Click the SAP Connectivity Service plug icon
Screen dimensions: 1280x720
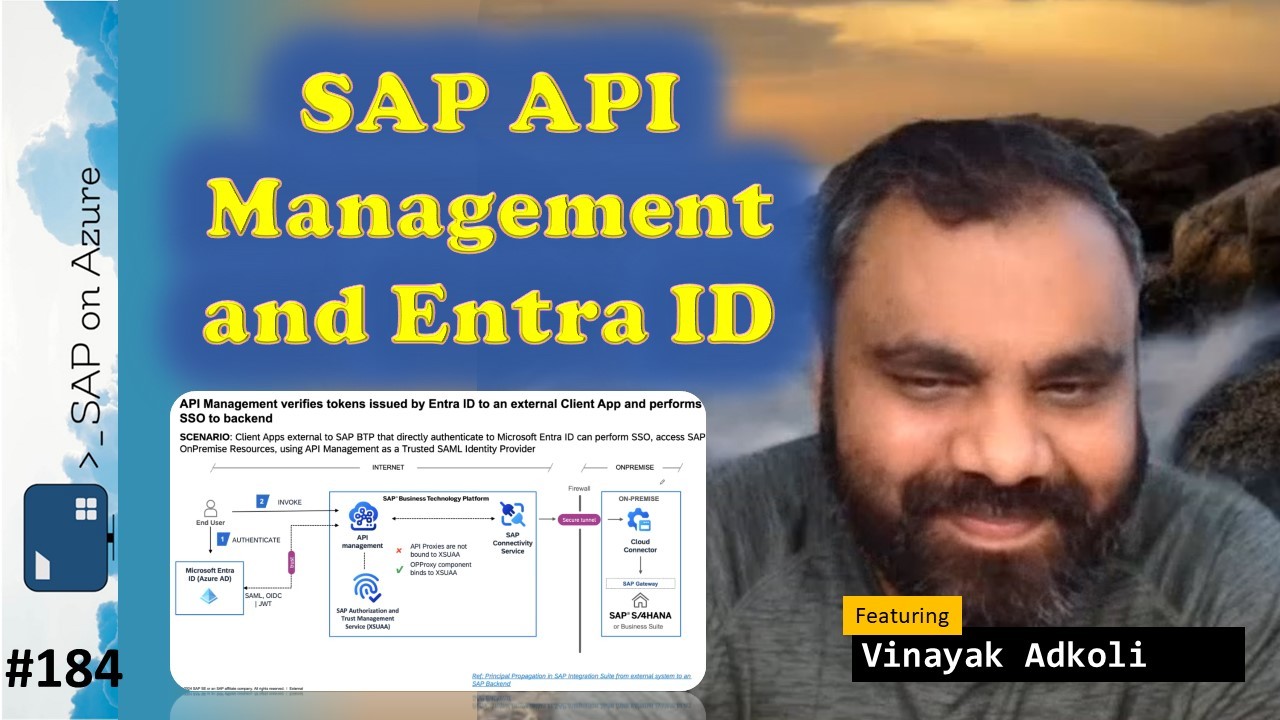[512, 515]
